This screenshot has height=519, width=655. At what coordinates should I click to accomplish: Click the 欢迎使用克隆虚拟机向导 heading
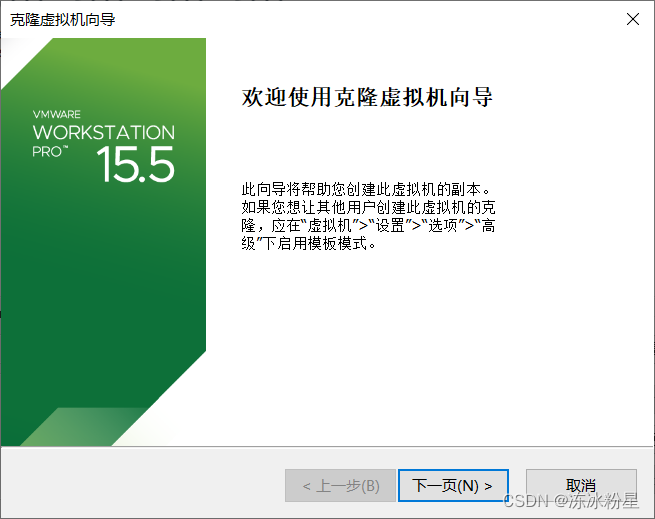click(367, 97)
